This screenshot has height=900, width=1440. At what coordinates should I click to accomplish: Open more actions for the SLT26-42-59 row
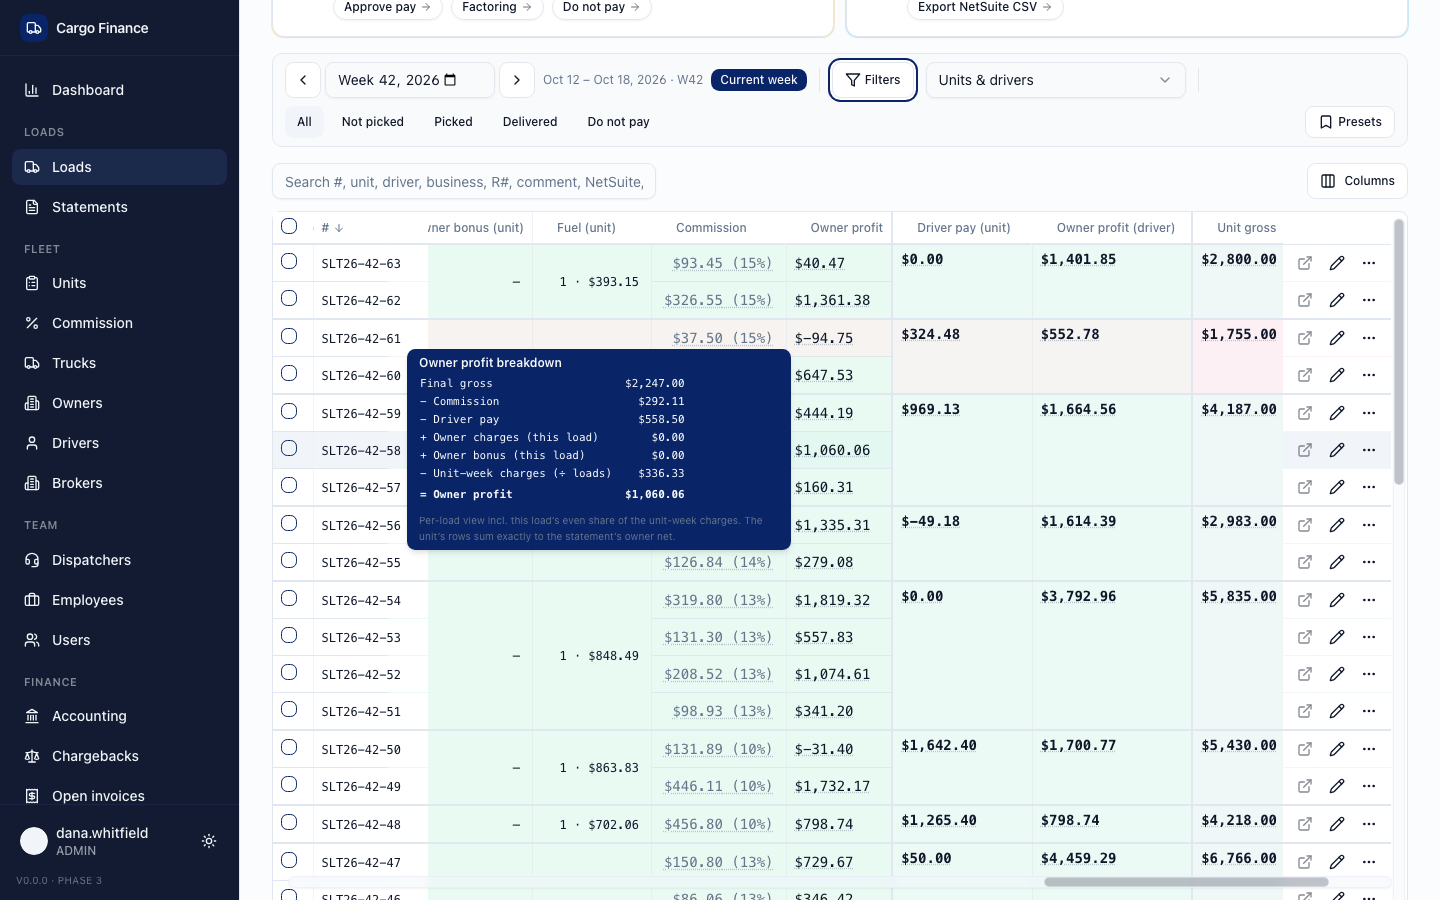click(1369, 413)
